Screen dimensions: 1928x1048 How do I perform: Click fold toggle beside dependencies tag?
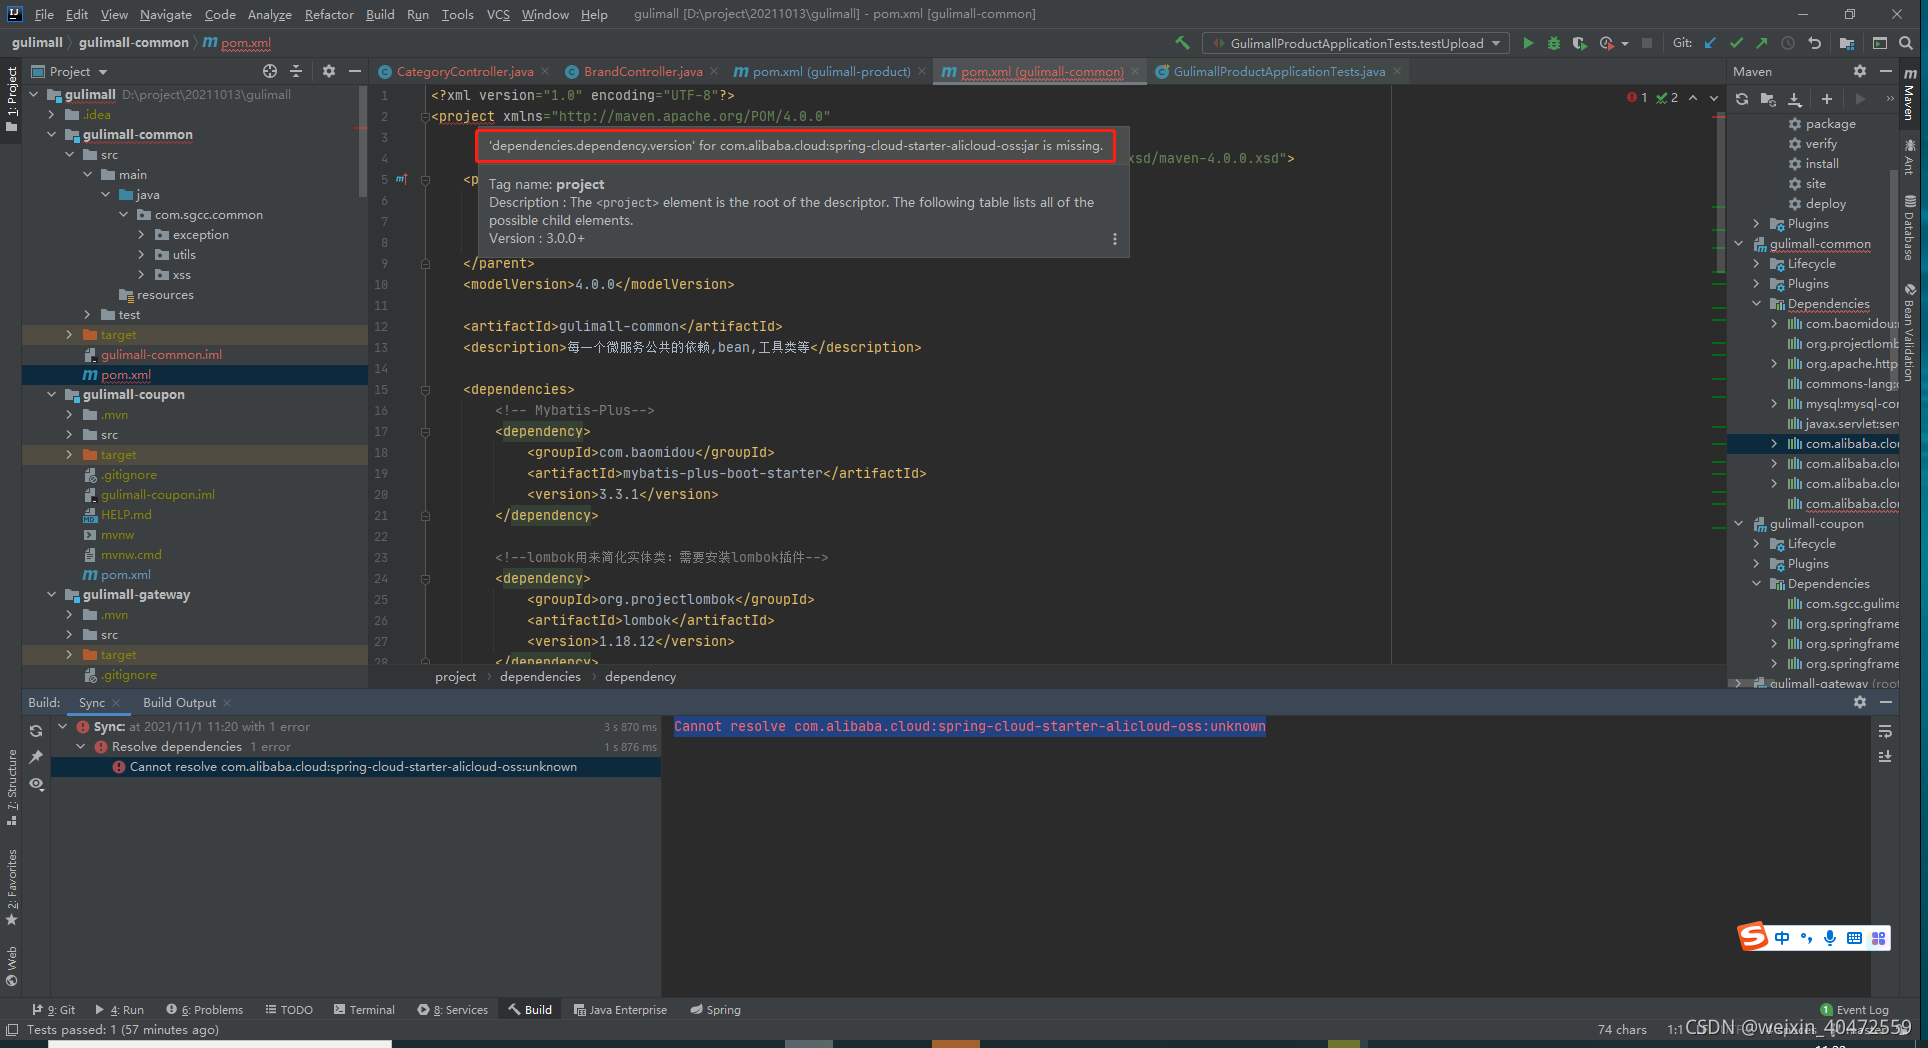(x=425, y=390)
